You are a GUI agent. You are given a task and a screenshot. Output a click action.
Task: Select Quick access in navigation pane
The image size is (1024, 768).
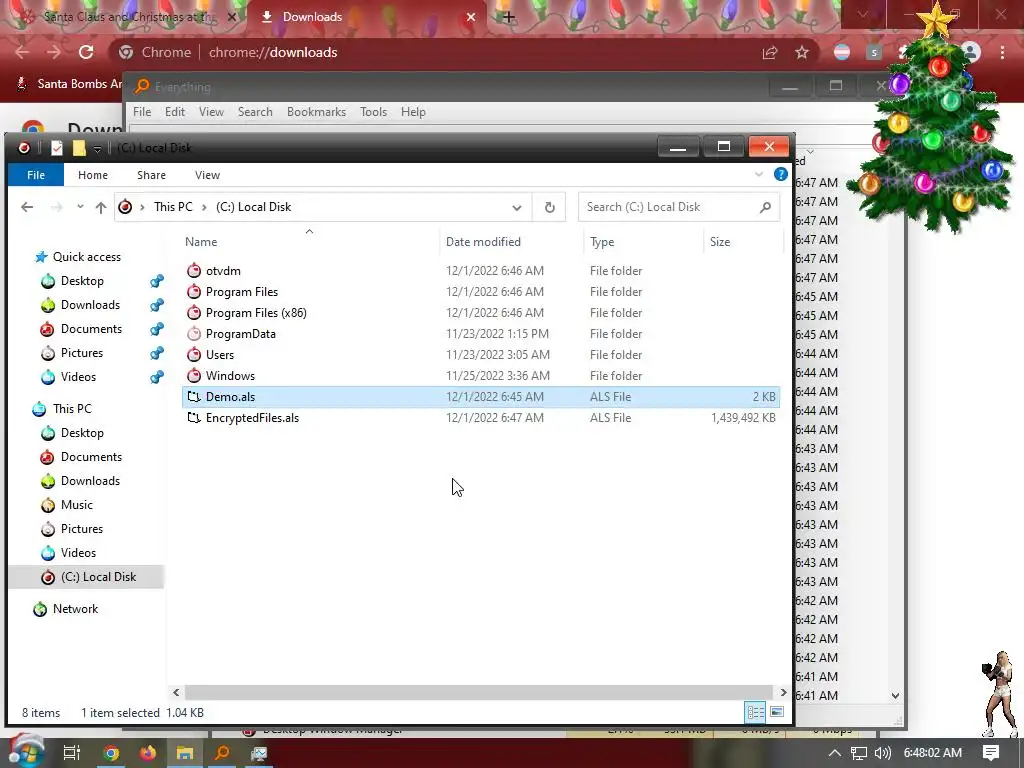tap(86, 257)
